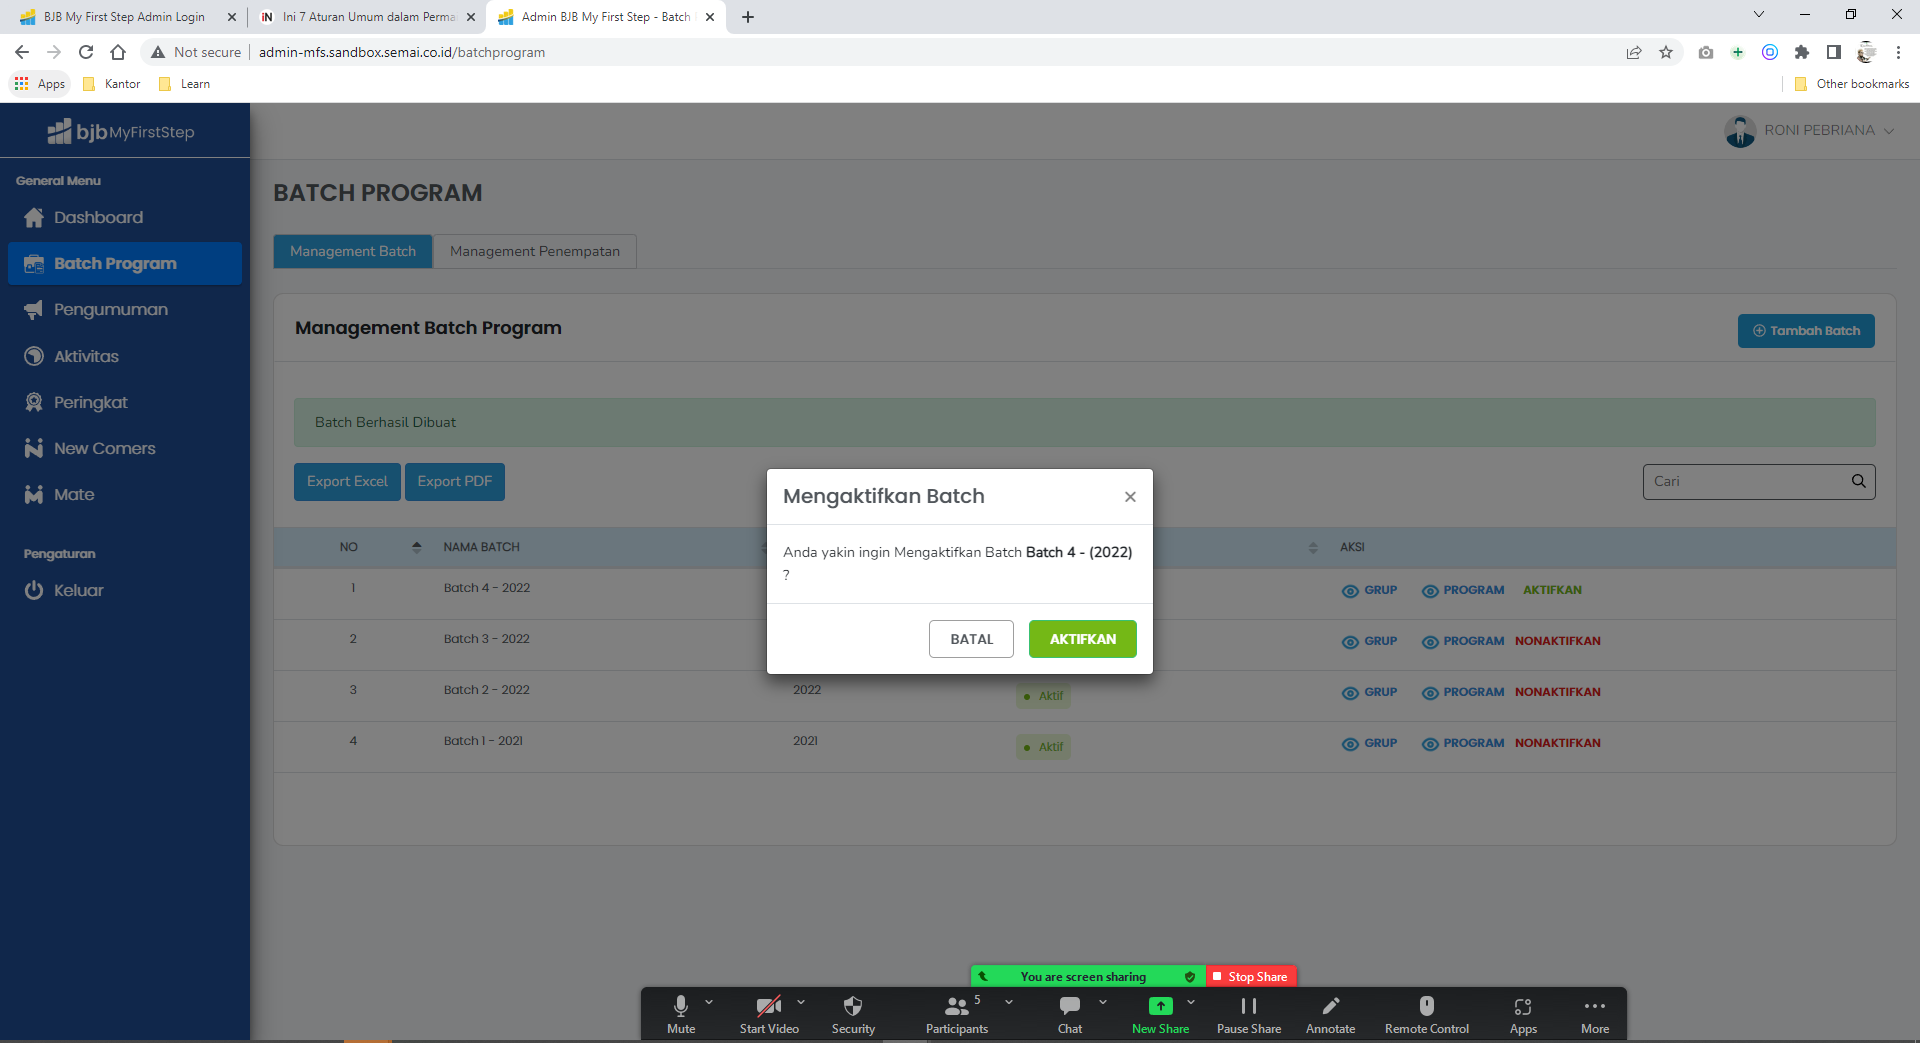The image size is (1920, 1043).
Task: Close the Mengaktifkan Batch dialog
Action: pos(1130,497)
